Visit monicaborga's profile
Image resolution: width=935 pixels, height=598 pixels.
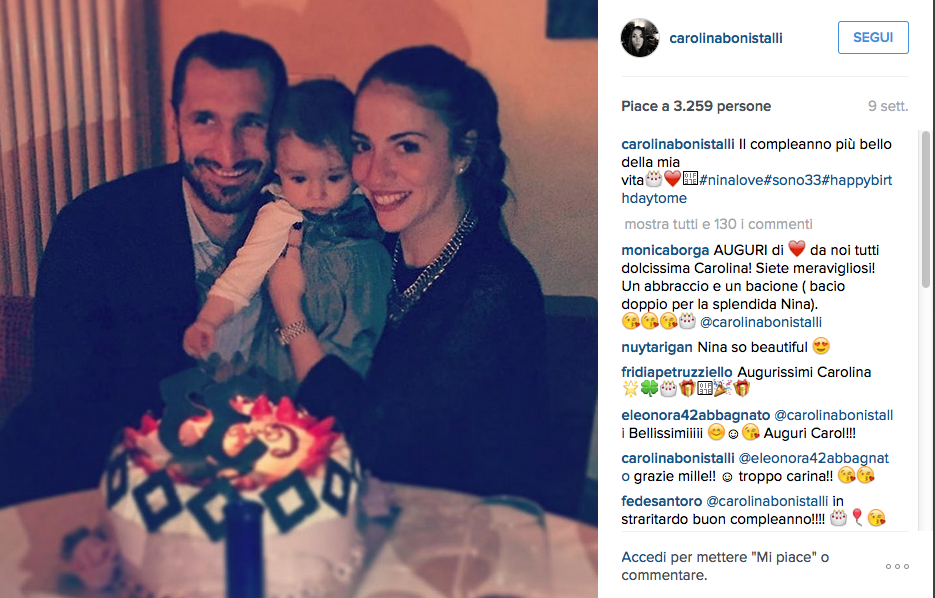(x=665, y=250)
